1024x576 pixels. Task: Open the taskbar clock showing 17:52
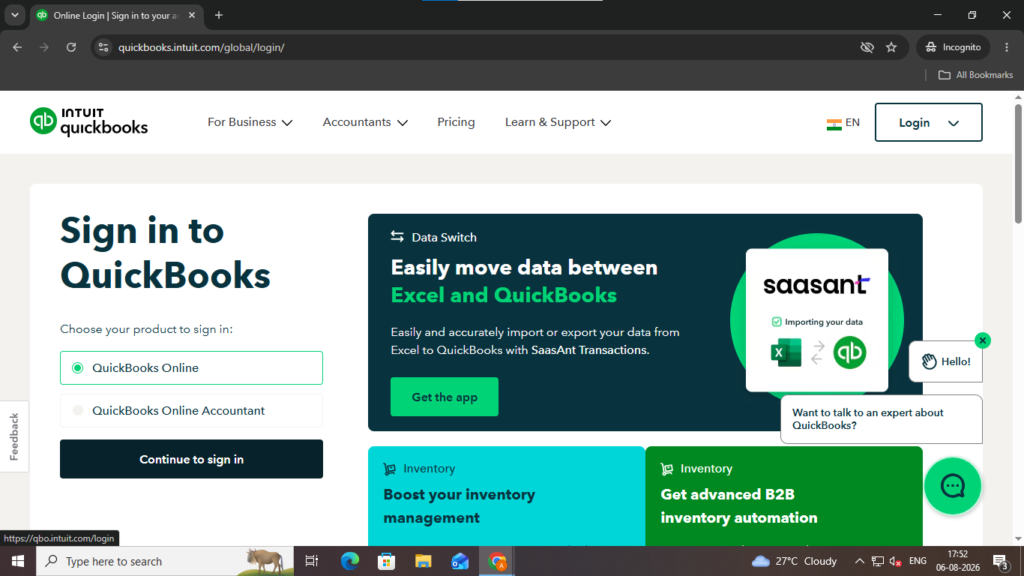[x=957, y=561]
